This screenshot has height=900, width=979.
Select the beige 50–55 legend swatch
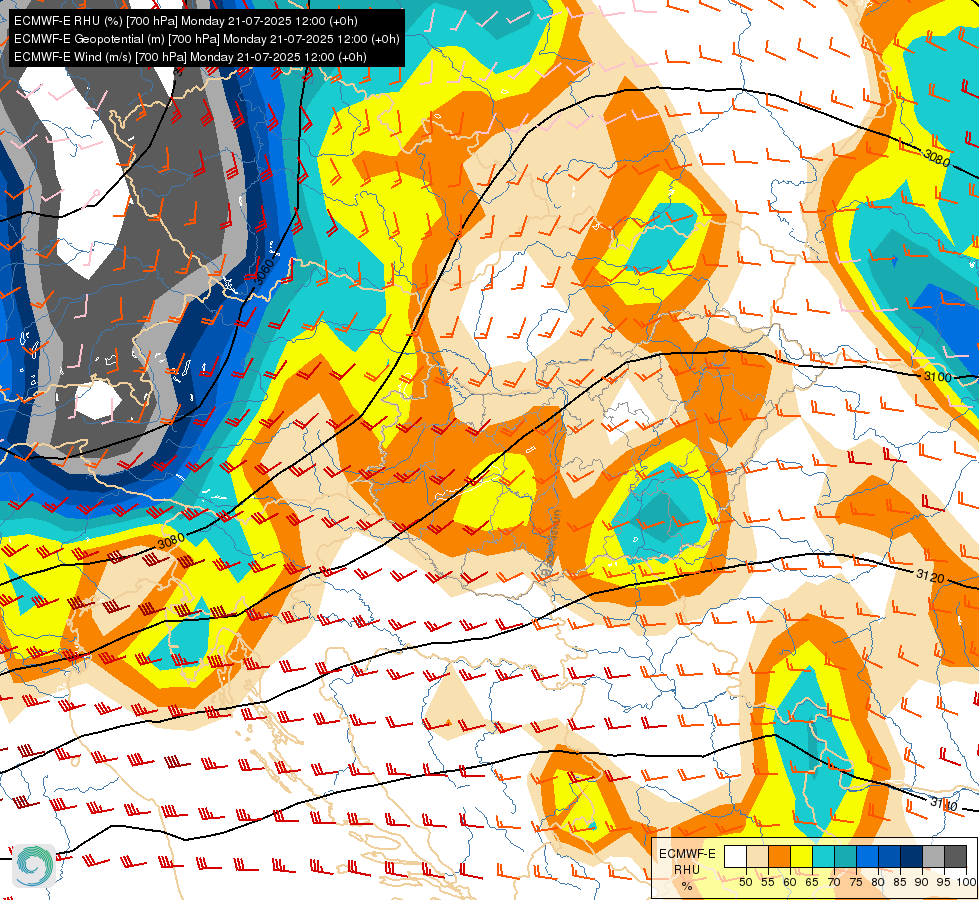(x=757, y=857)
